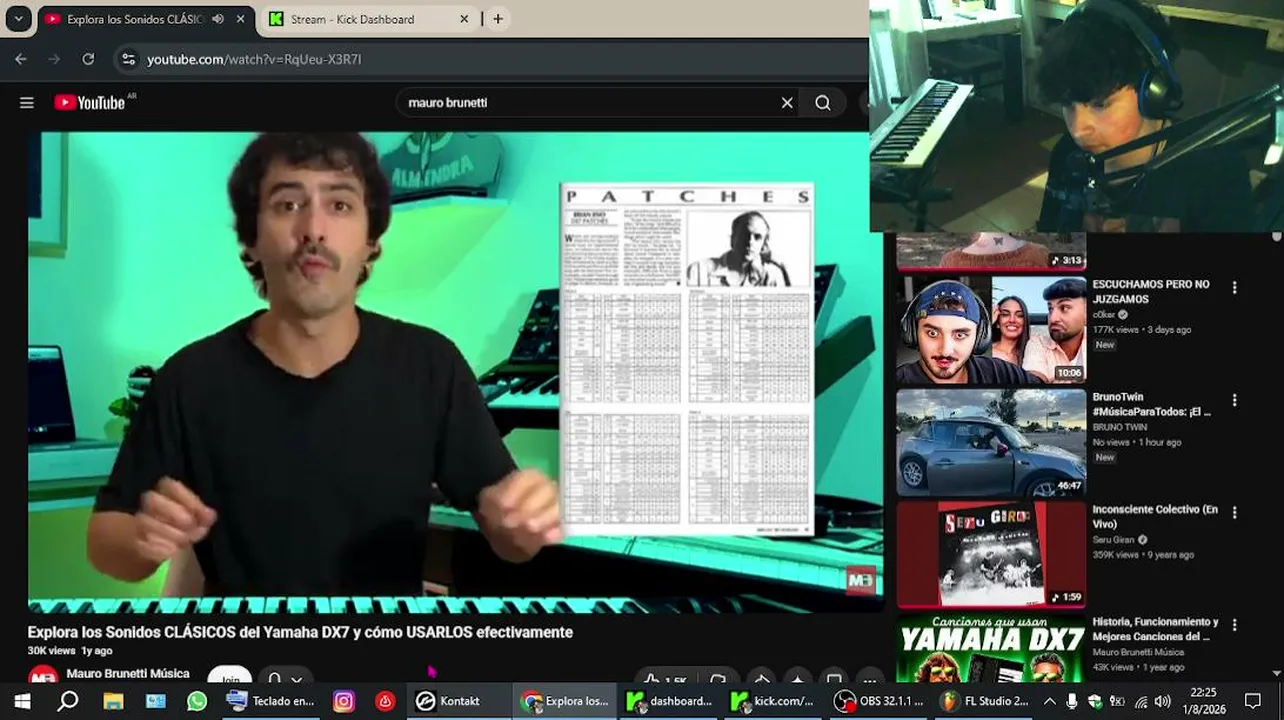1284x720 pixels.
Task: Open options for ESCUCHAMOS PERO NO JUZGAMOS
Action: pyautogui.click(x=1234, y=288)
